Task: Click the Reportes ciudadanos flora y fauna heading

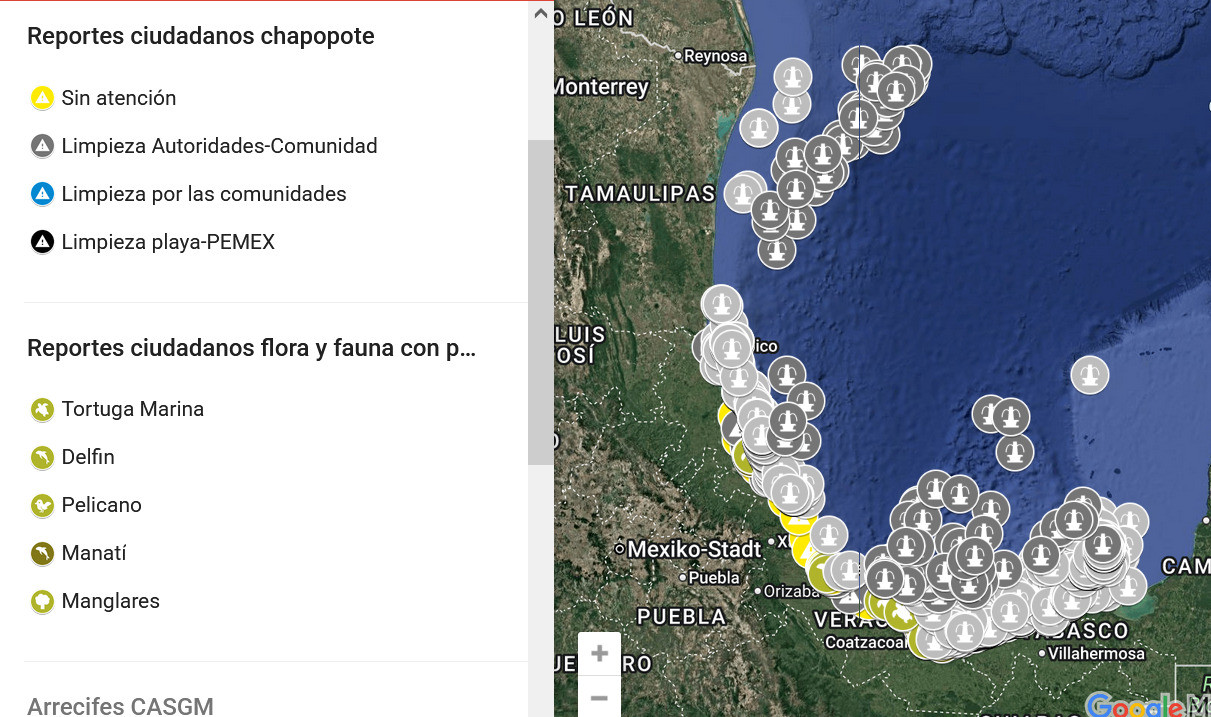Action: coord(251,348)
